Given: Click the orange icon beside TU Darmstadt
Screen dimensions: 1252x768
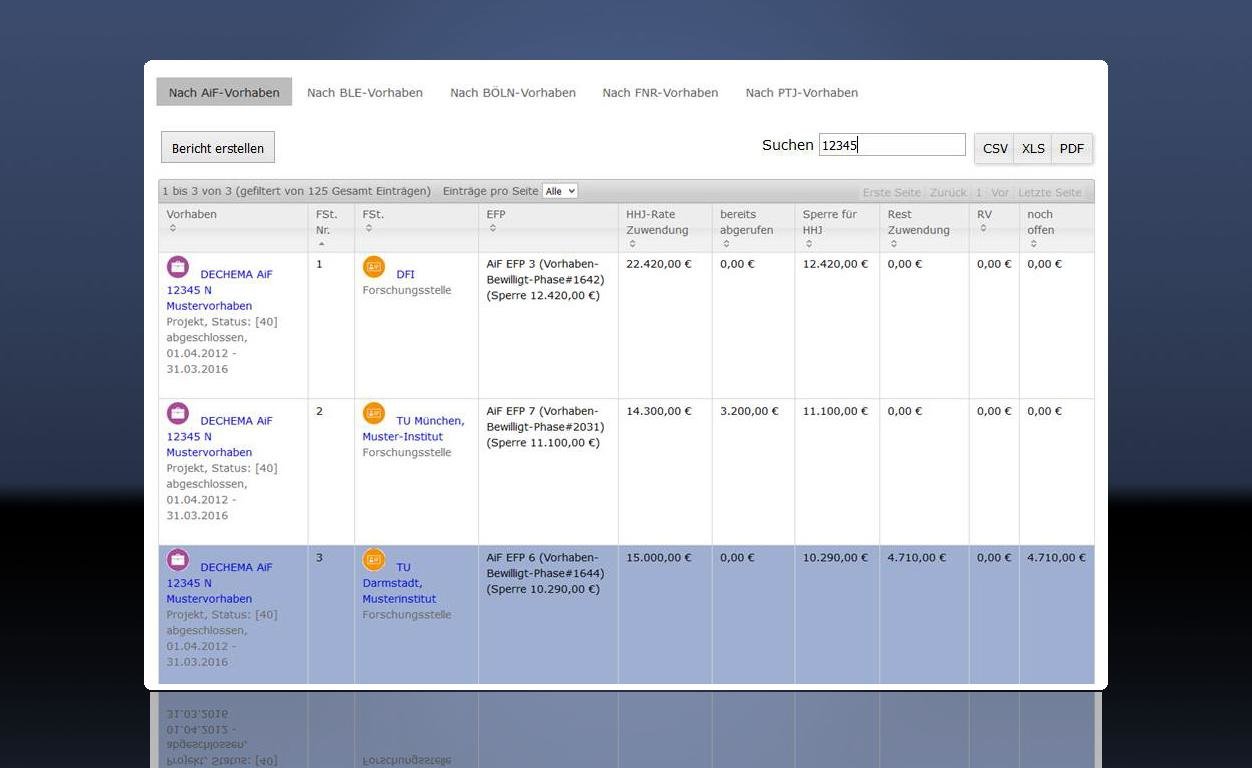Looking at the screenshot, I should [x=374, y=560].
